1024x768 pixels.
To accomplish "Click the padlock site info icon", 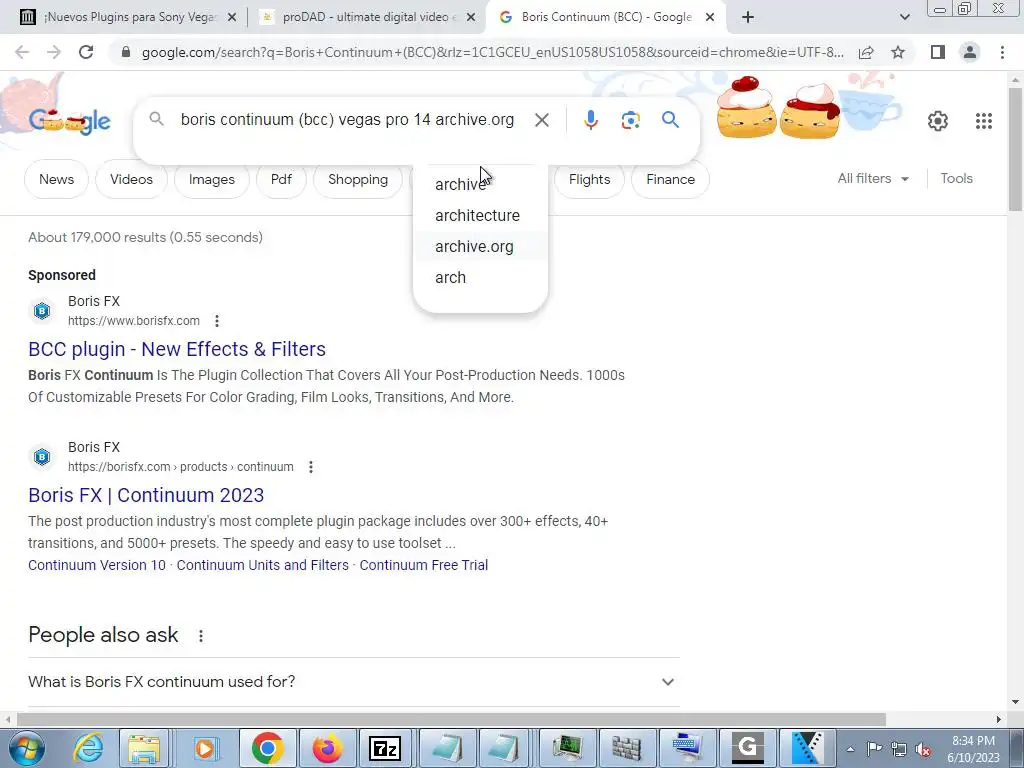I will tap(126, 52).
